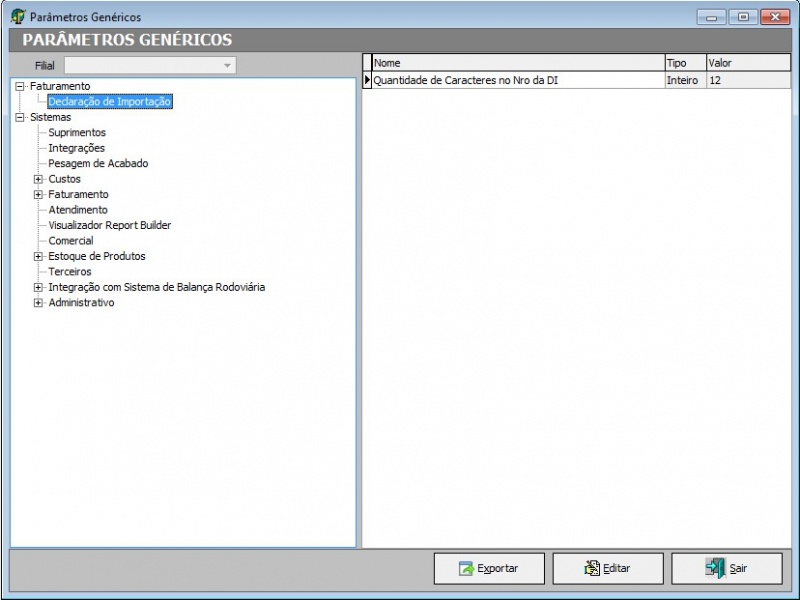
Task: Expand Estoque de Produtos node
Action: click(x=39, y=256)
